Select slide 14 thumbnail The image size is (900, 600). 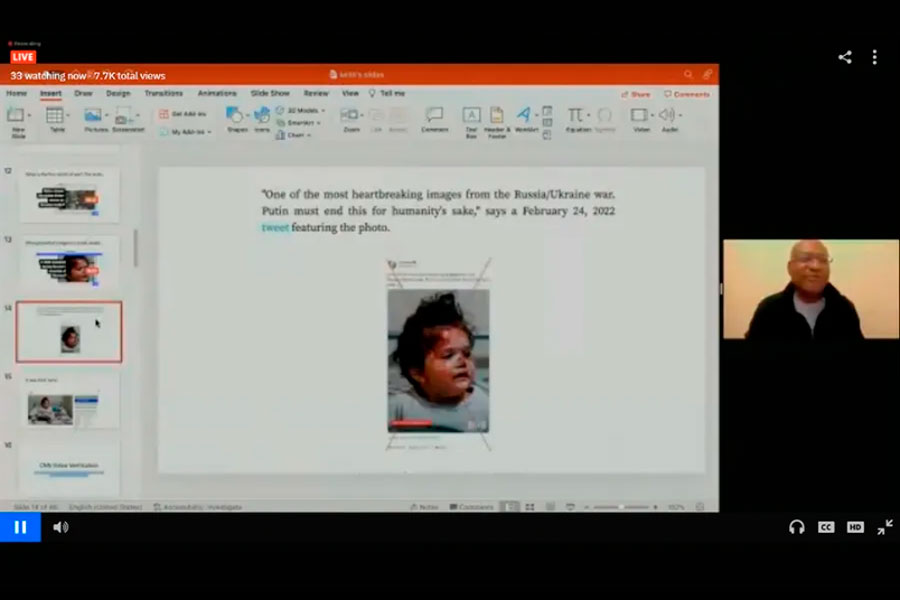pos(69,332)
